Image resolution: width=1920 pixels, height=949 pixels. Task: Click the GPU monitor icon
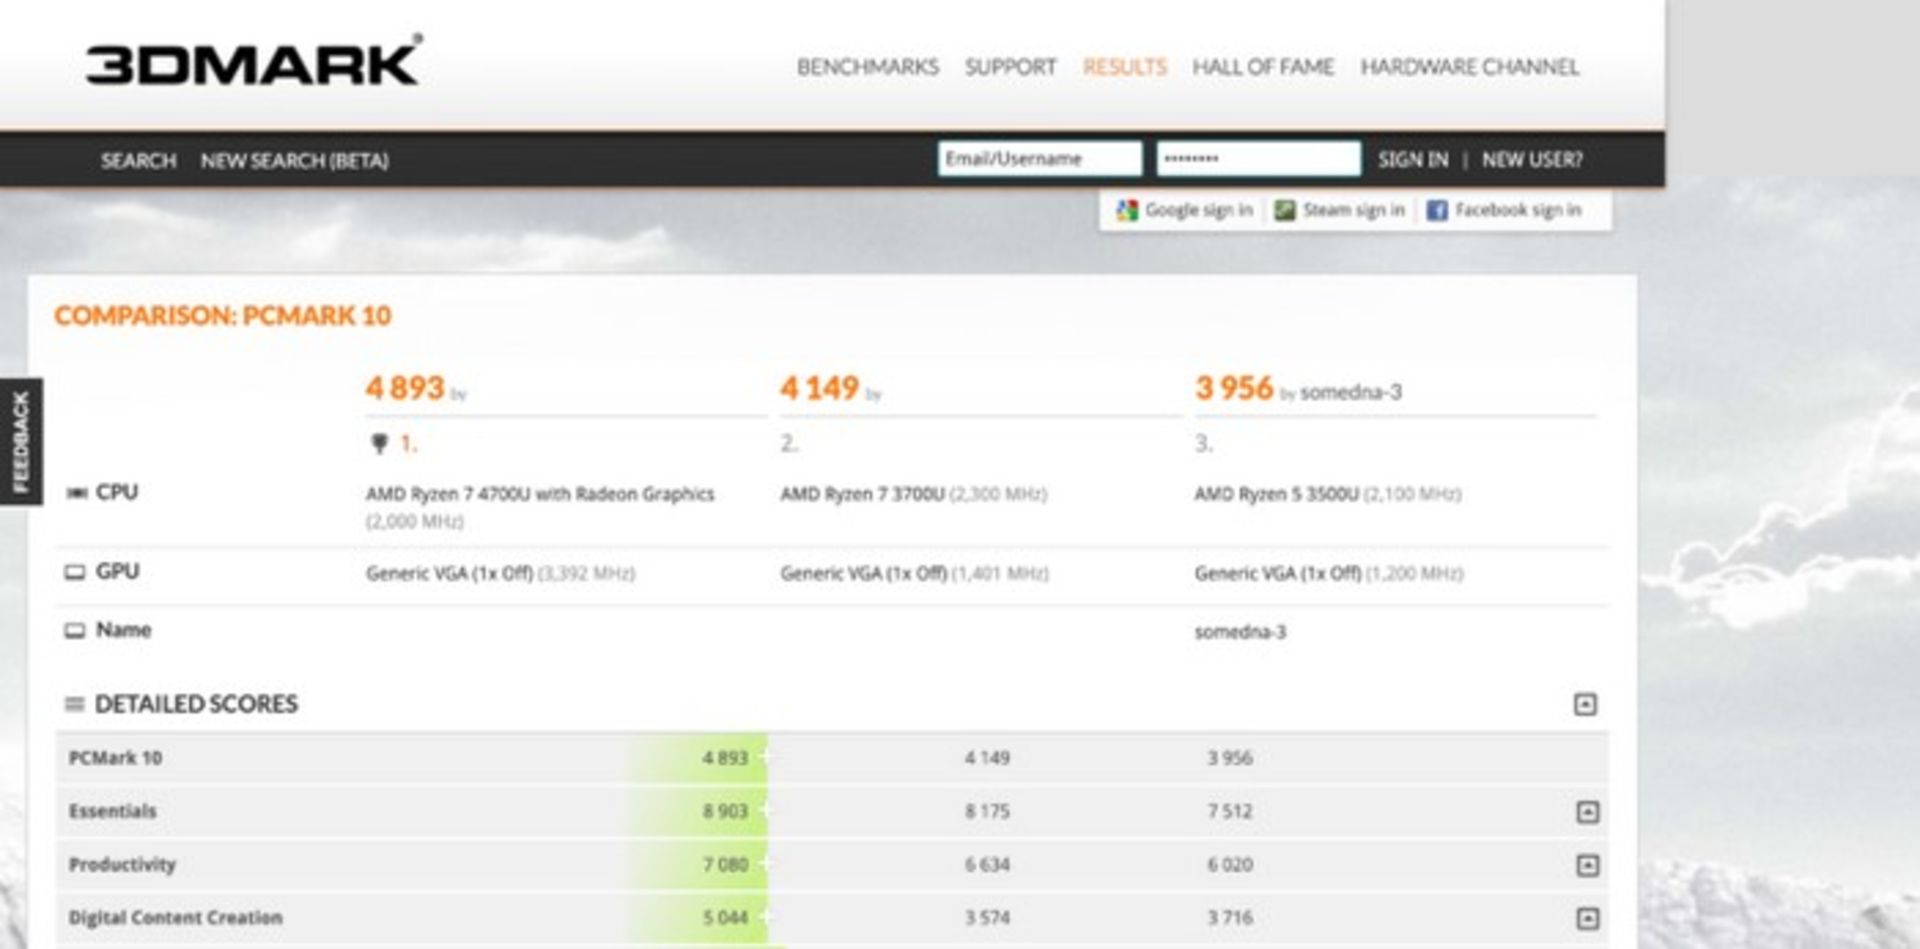click(x=74, y=571)
